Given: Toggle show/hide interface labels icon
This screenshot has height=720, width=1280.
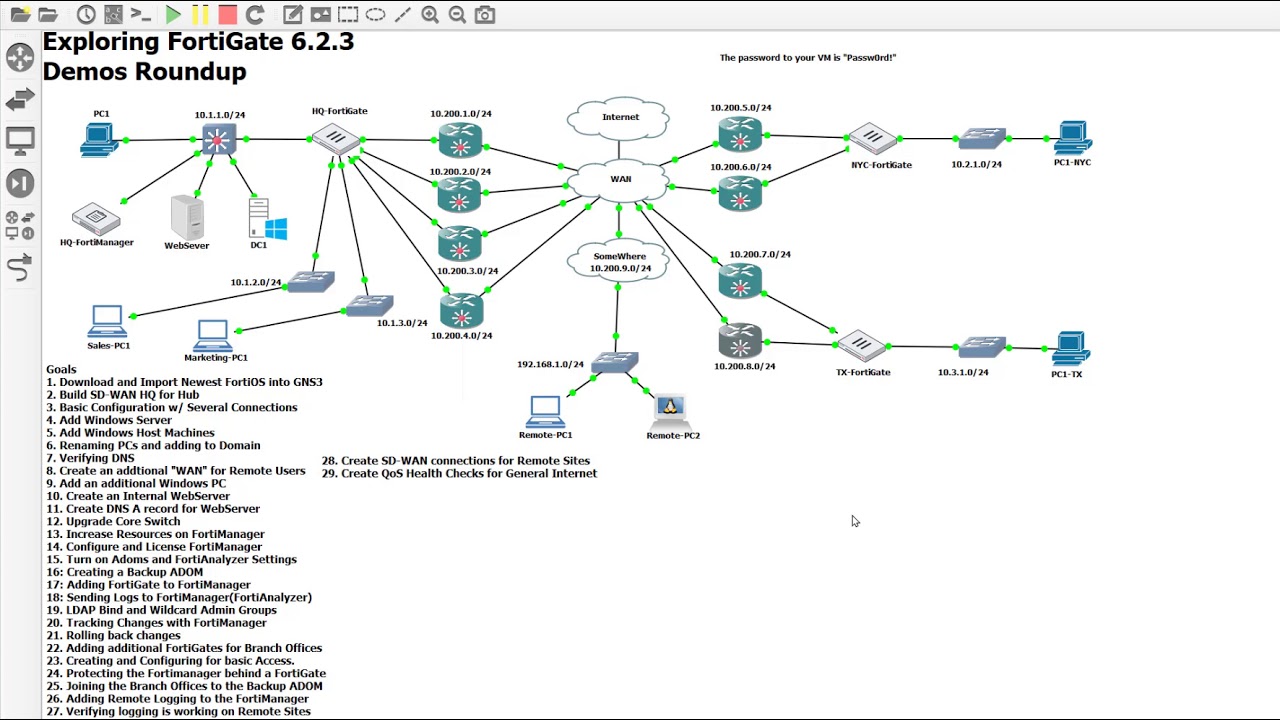Looking at the screenshot, I should point(113,15).
